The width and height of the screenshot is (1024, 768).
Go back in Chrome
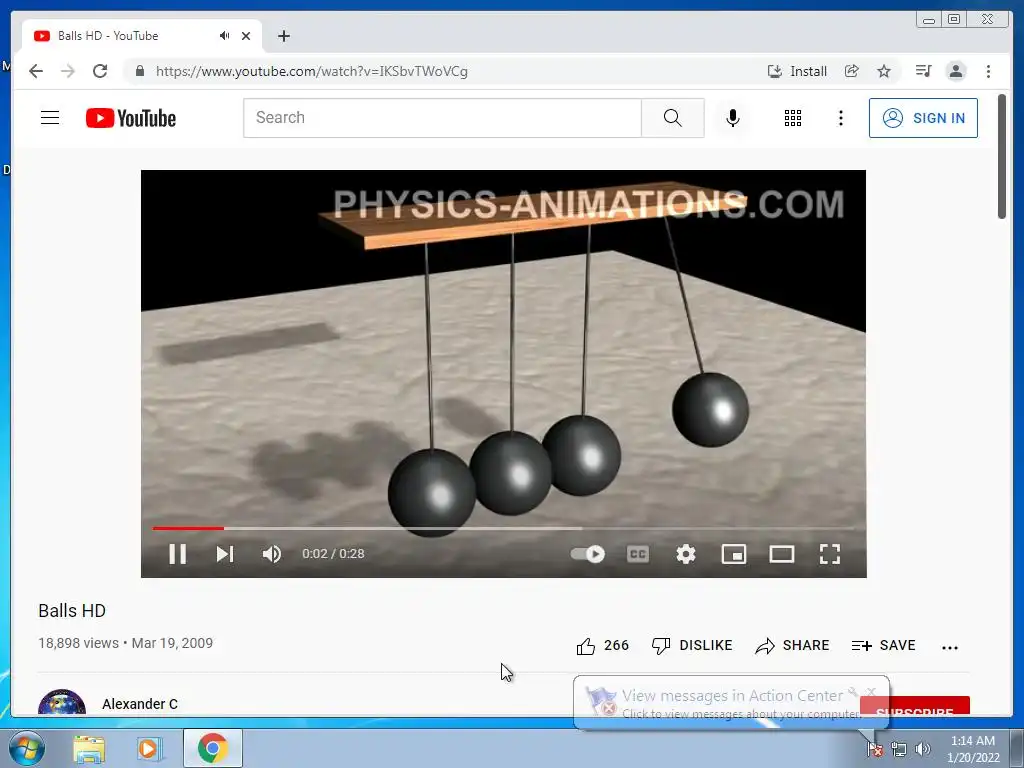pos(36,71)
